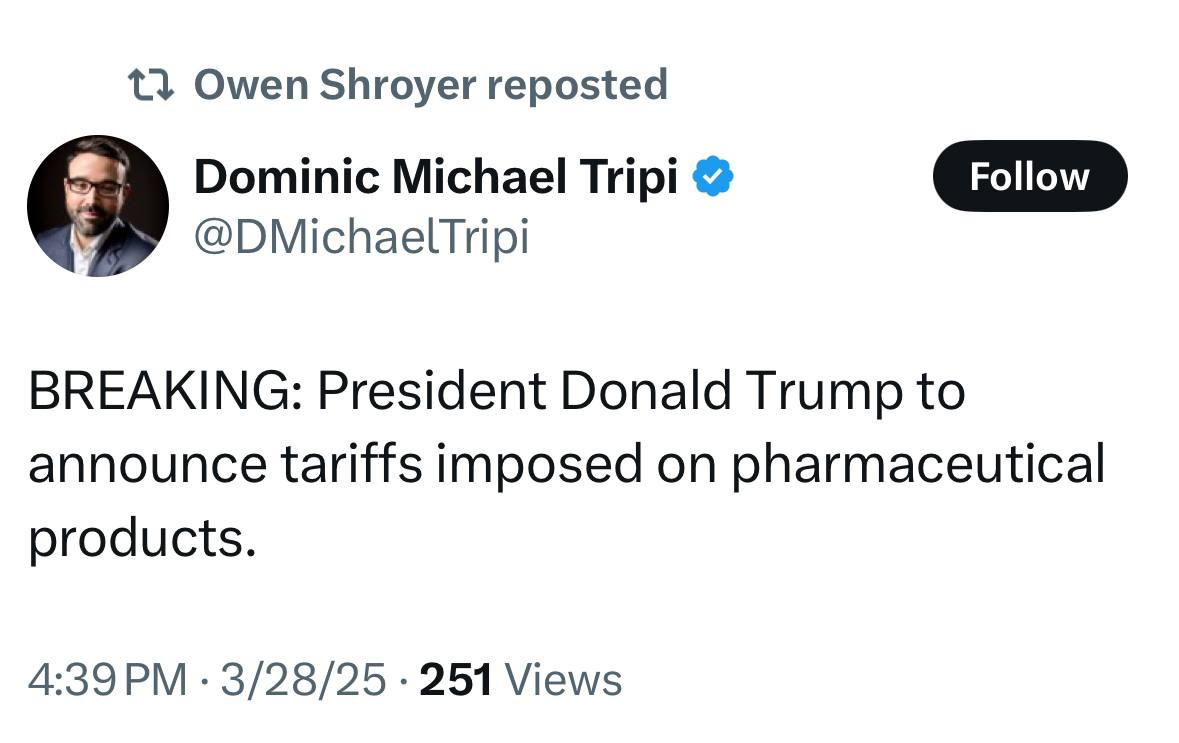The height and width of the screenshot is (743, 1179).
Task: Open Dominic Michael Tripi's profile picture
Action: [x=98, y=206]
